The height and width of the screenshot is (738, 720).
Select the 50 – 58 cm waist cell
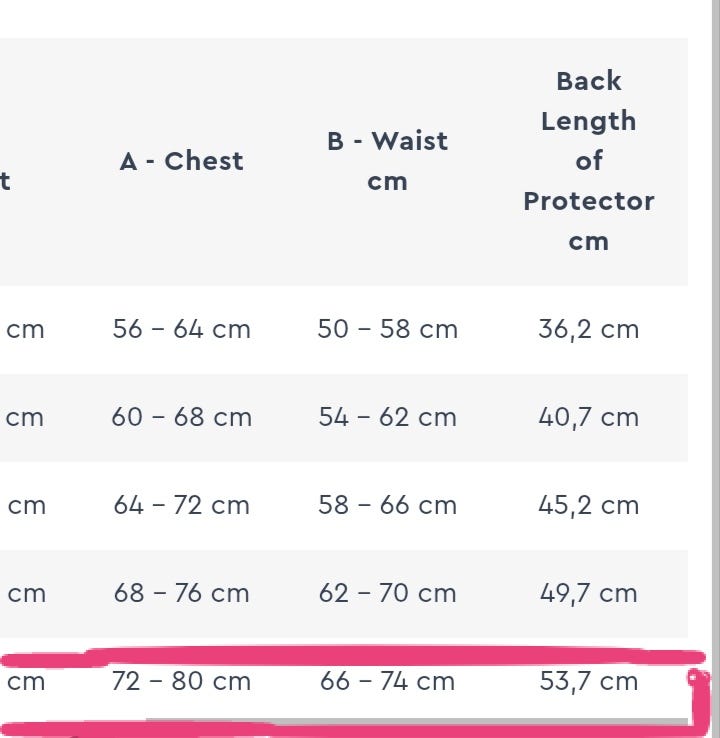click(x=387, y=329)
